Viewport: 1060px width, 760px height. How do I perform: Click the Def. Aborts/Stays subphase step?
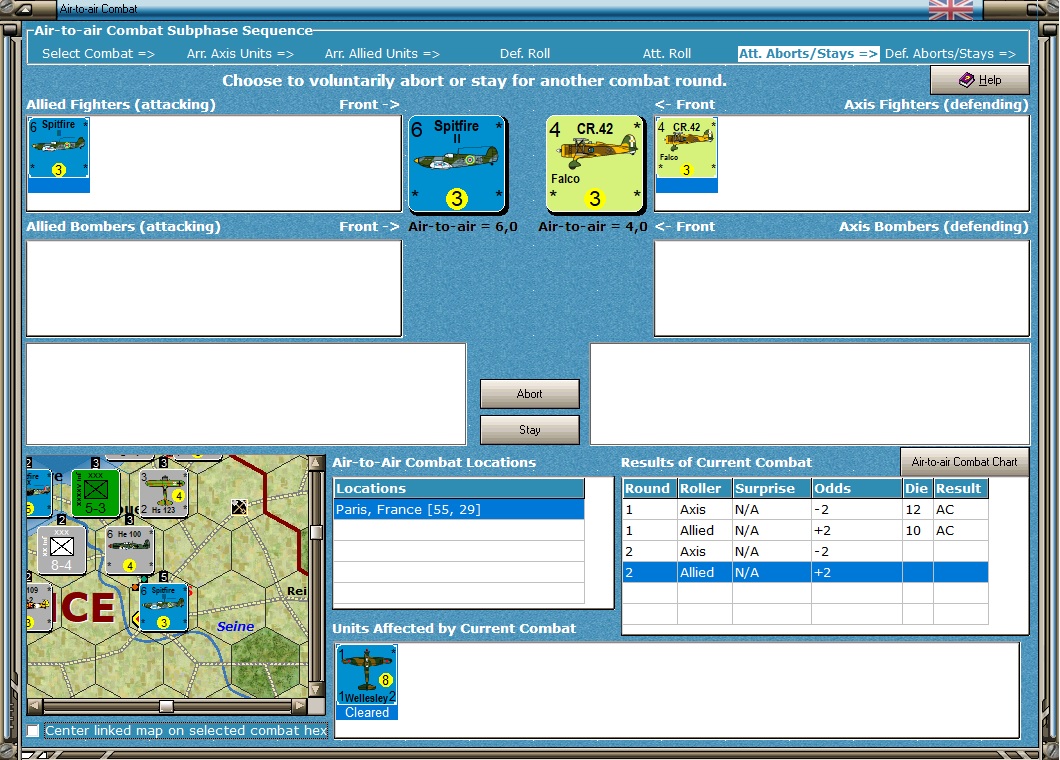(x=950, y=53)
